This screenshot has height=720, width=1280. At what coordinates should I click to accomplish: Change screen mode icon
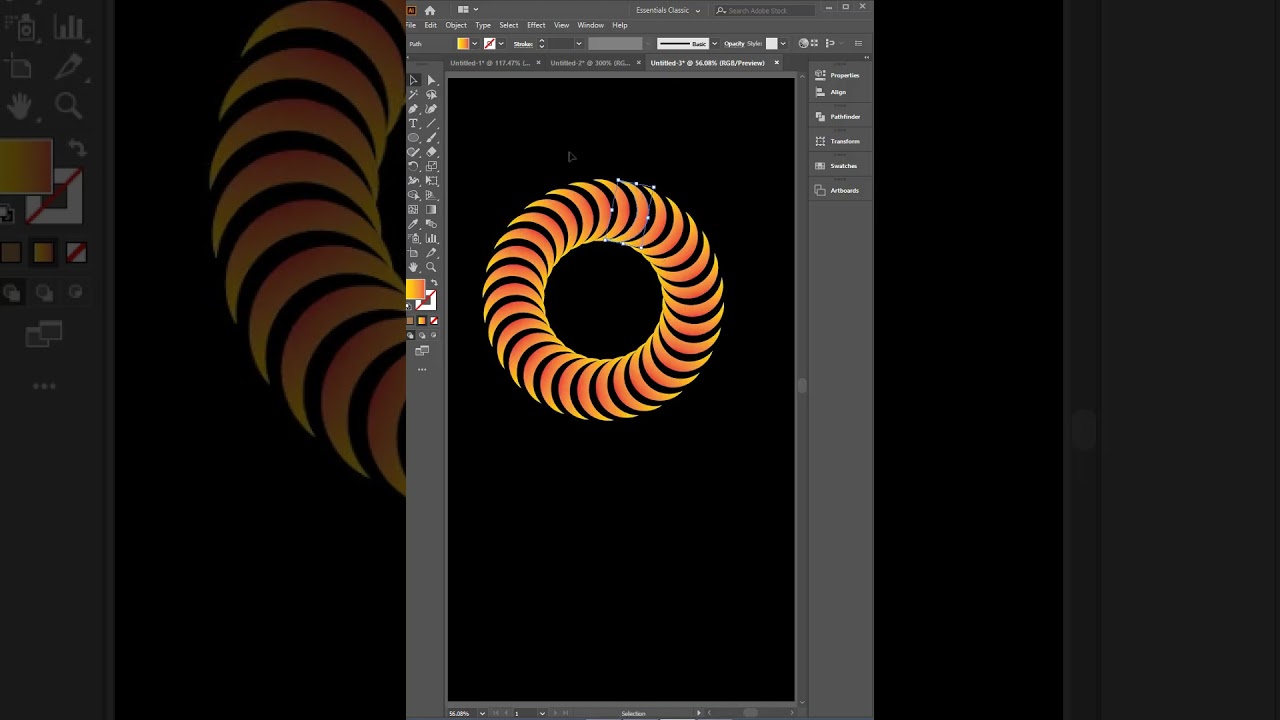422,351
